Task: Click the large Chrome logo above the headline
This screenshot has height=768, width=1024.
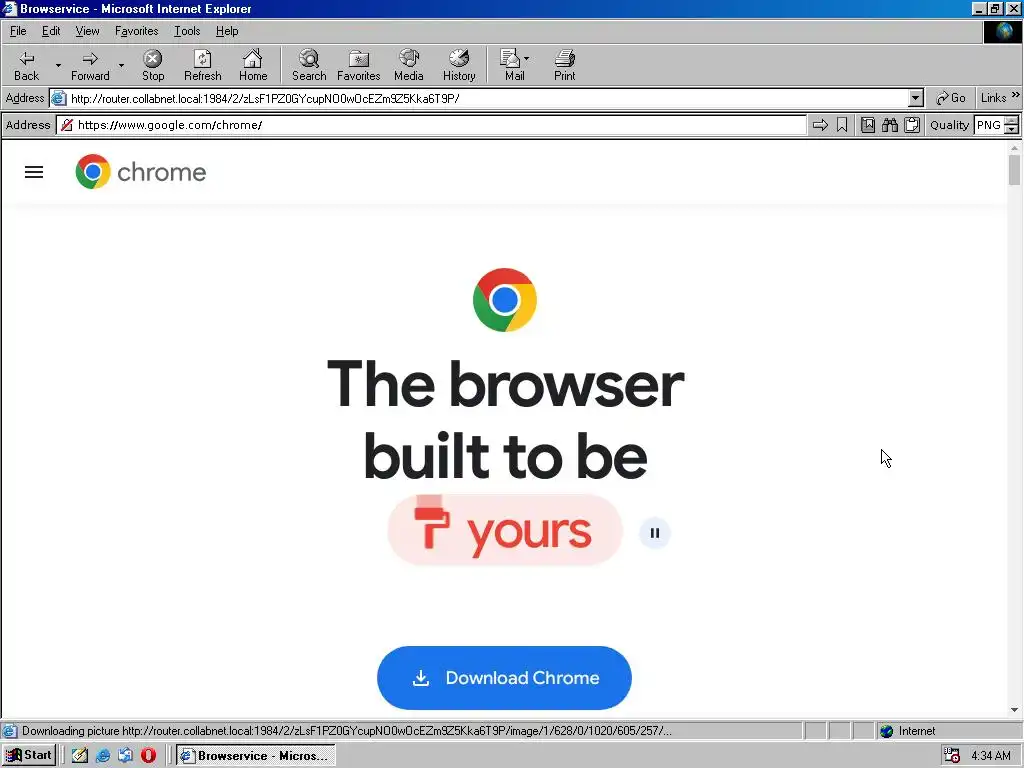Action: (505, 300)
